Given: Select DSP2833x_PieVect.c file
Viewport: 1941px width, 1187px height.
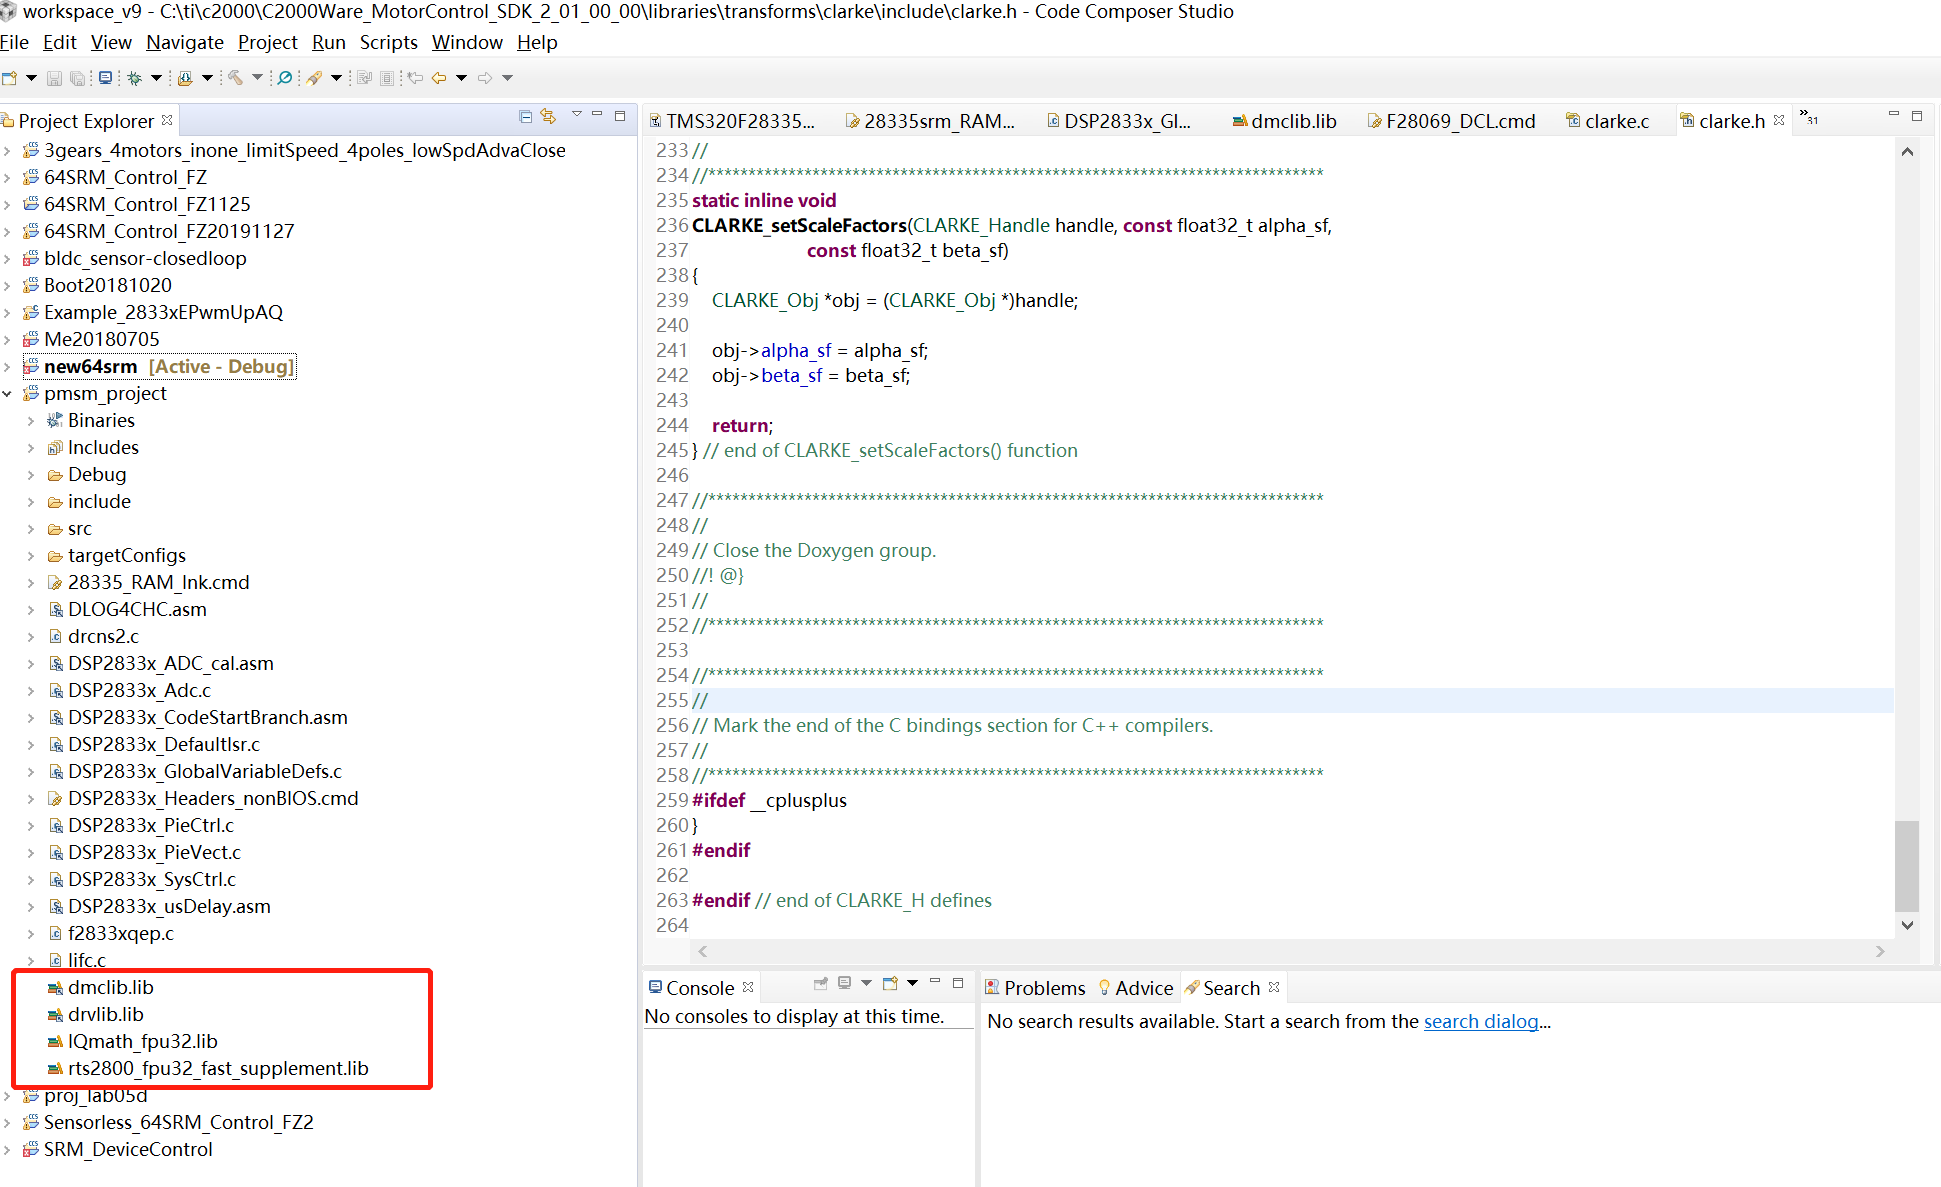Looking at the screenshot, I should pos(154,853).
